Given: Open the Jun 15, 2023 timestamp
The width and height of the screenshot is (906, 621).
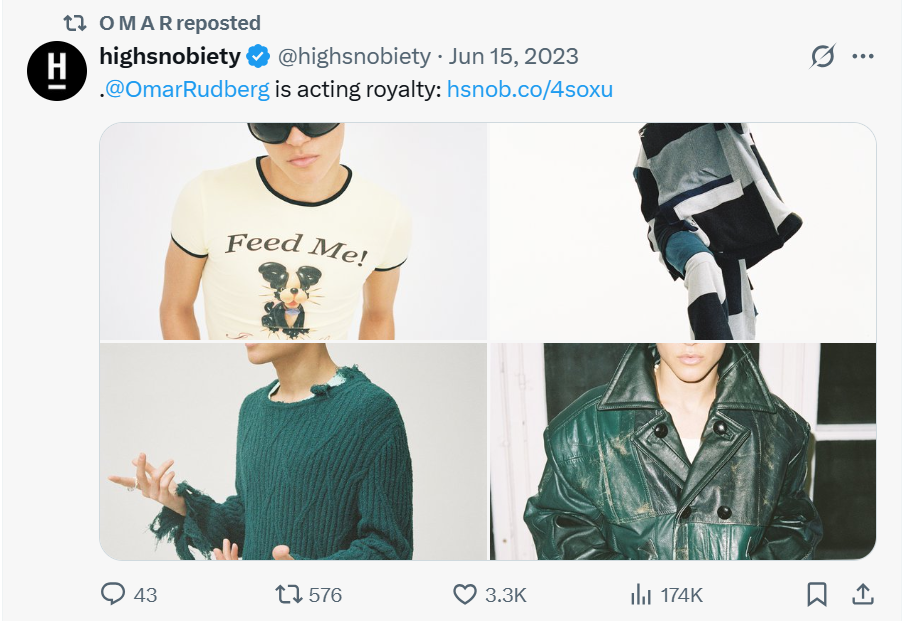Looking at the screenshot, I should pyautogui.click(x=514, y=56).
